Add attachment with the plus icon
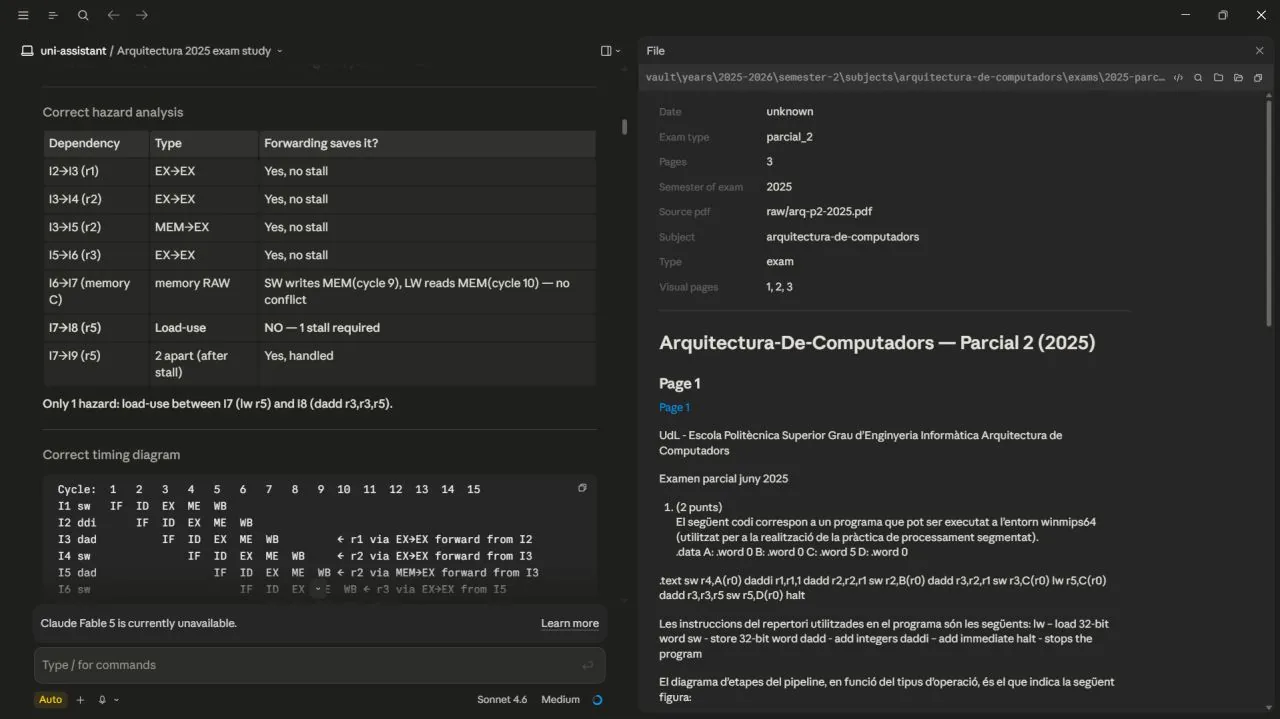The image size is (1280, 719). tap(81, 700)
